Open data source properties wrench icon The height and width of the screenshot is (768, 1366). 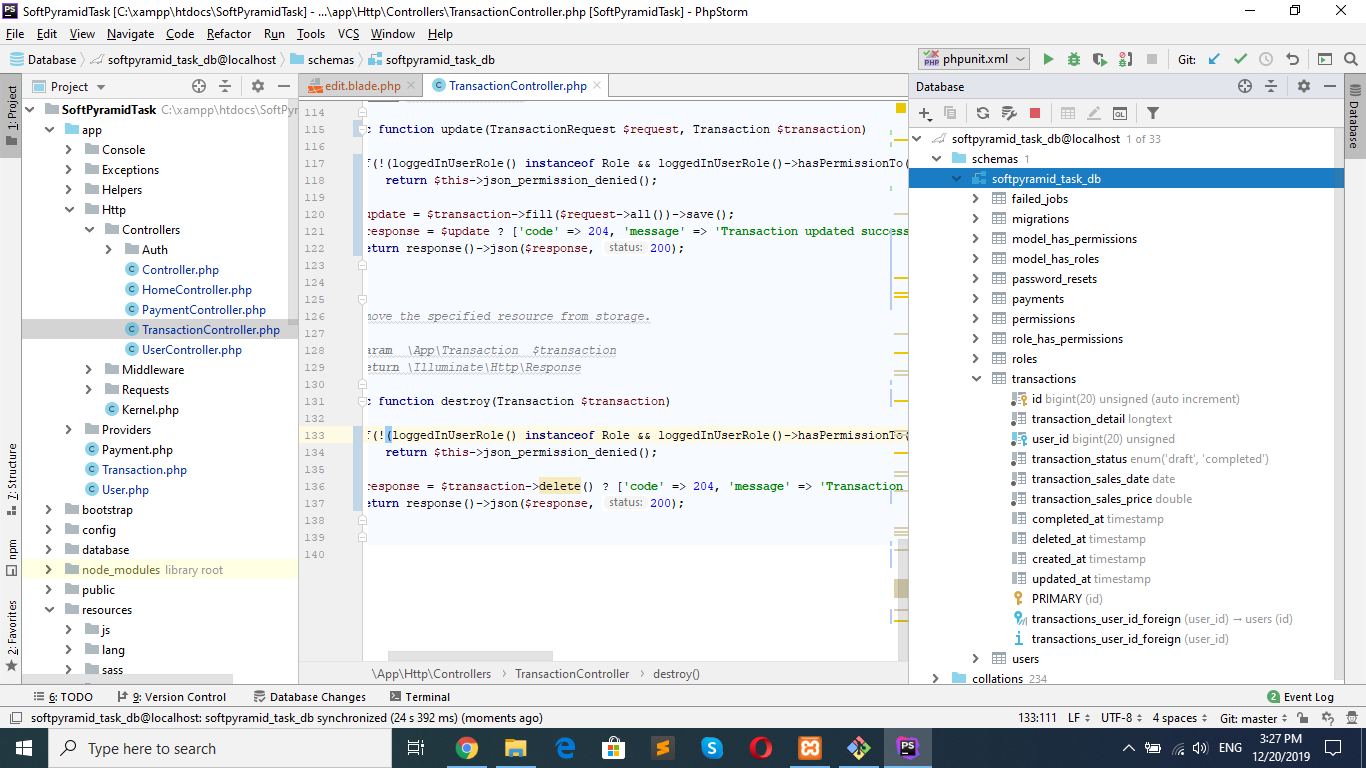1009,113
